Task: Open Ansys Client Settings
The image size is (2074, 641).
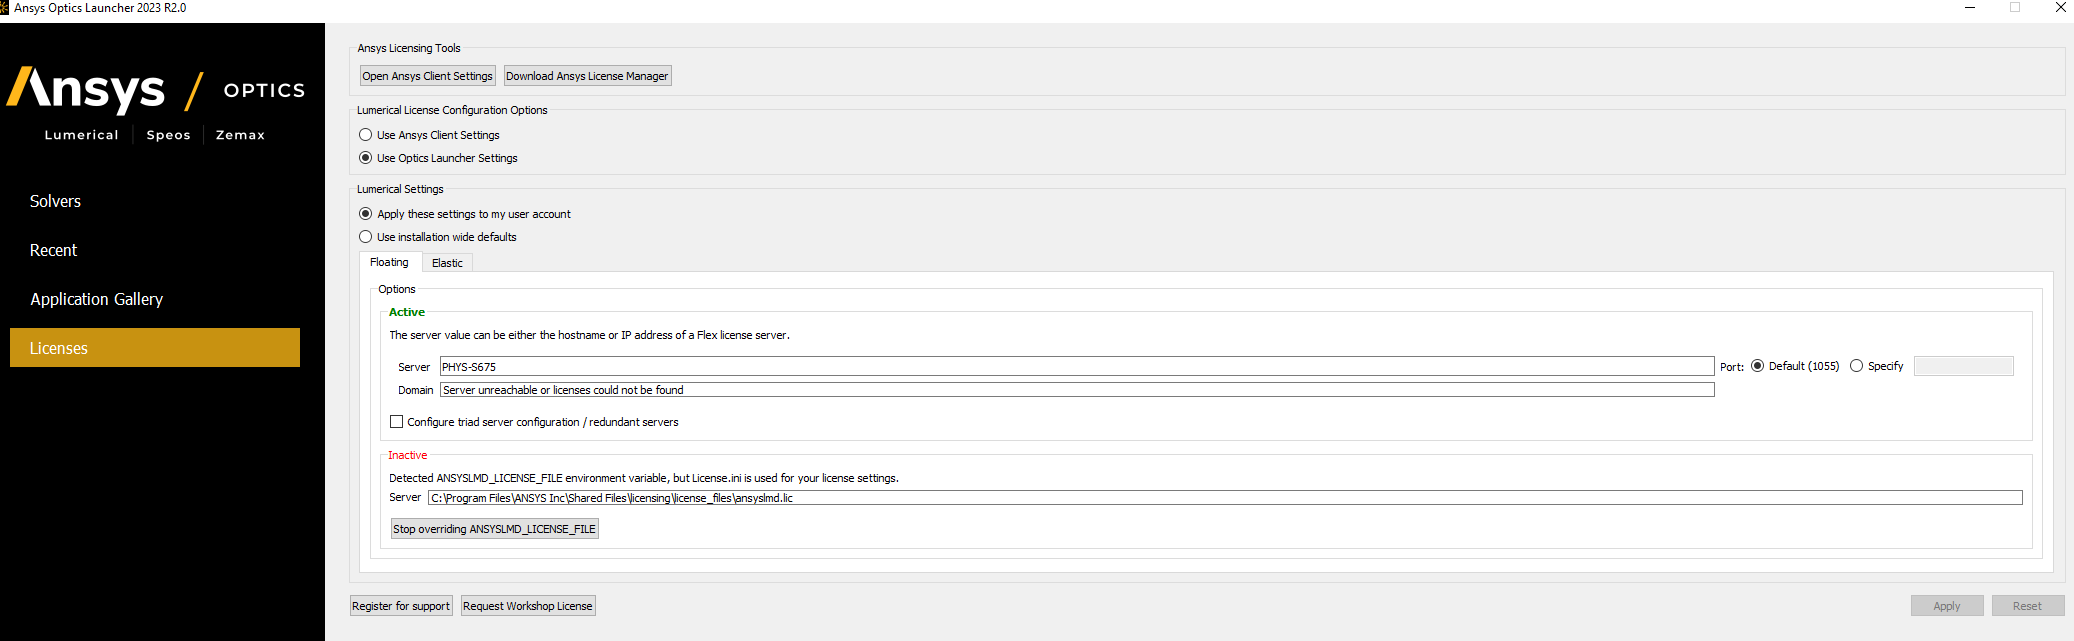Action: [427, 76]
